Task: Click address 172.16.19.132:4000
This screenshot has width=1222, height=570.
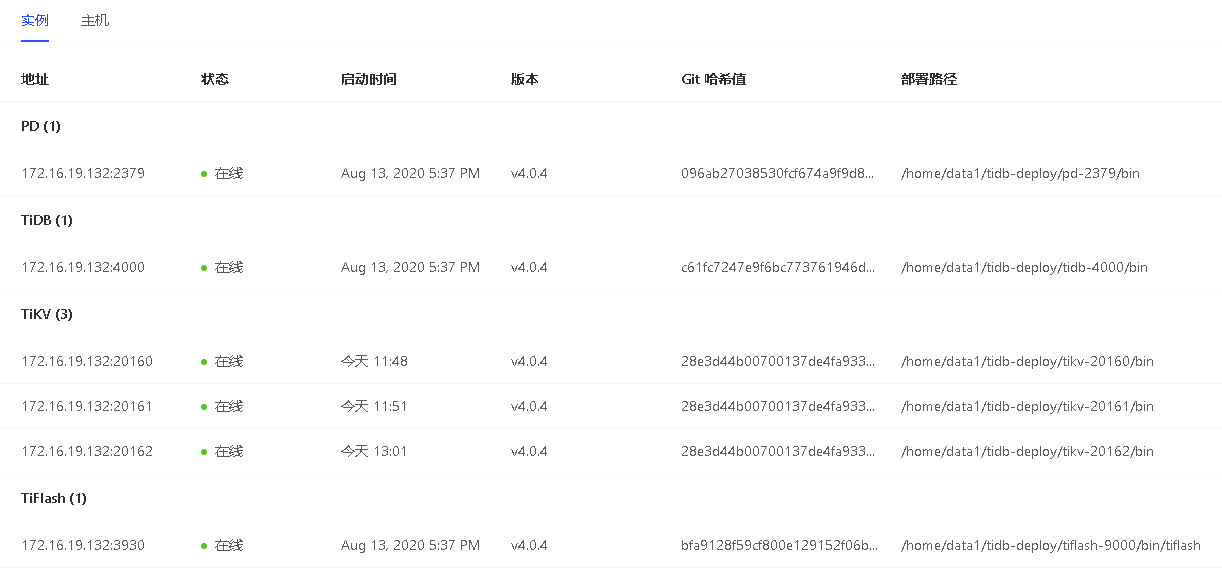Action: click(83, 267)
